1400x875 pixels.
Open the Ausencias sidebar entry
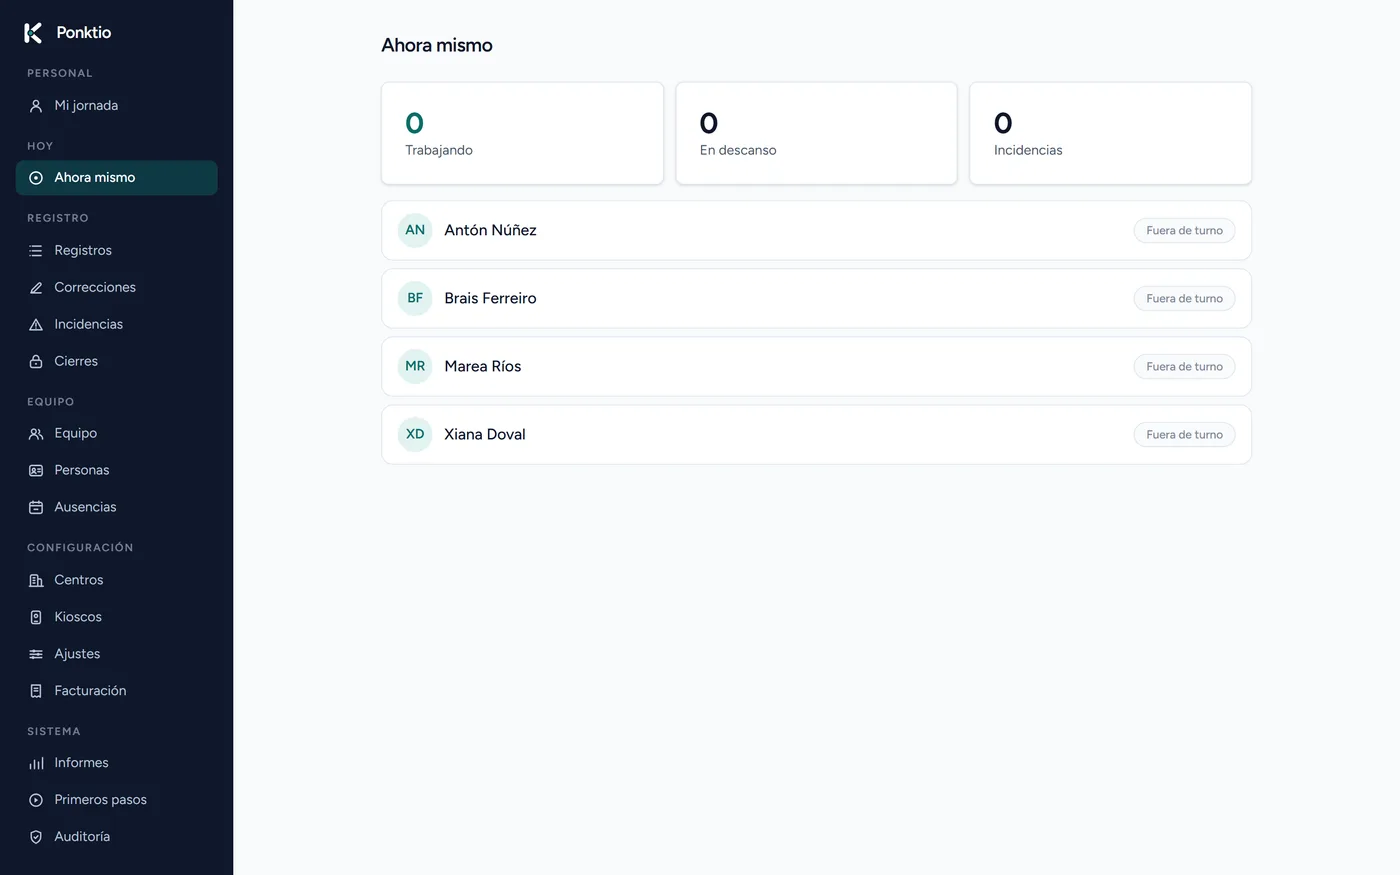pyautogui.click(x=116, y=508)
